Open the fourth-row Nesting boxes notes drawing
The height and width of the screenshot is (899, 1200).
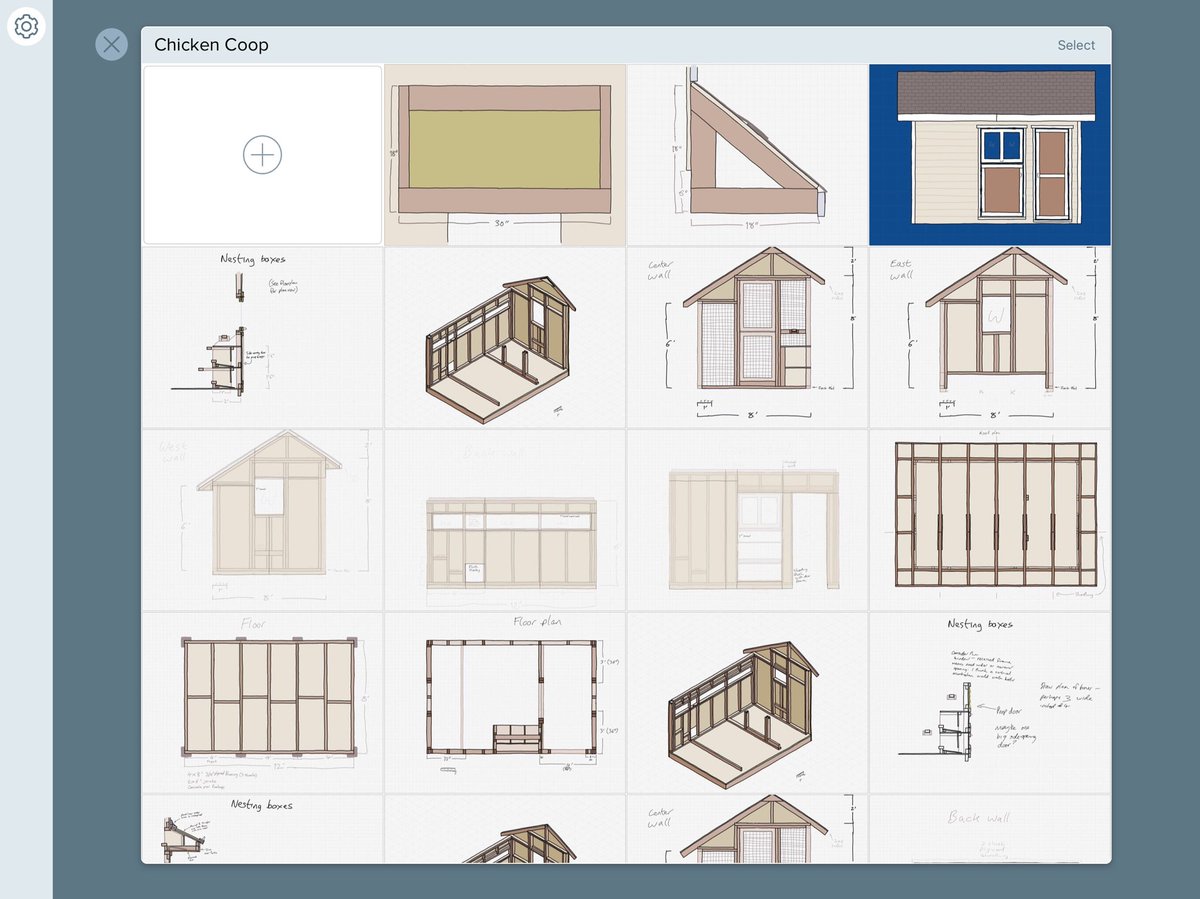pyautogui.click(x=990, y=703)
